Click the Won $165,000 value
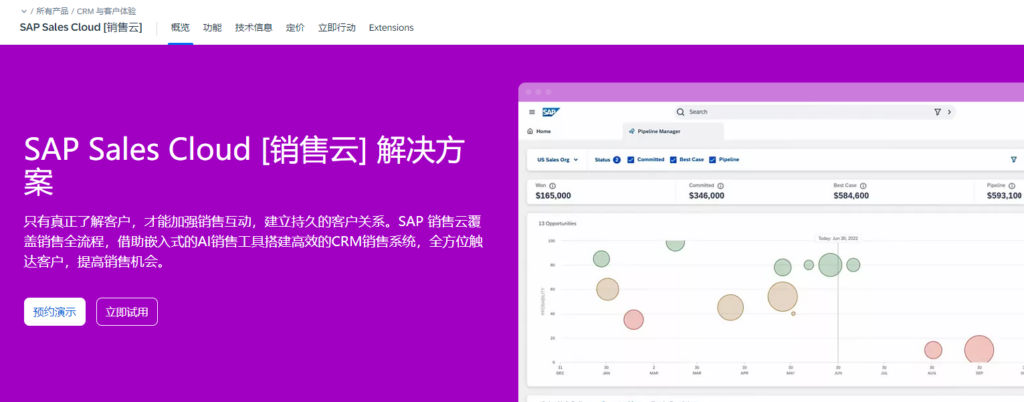This screenshot has width=1024, height=402. point(553,195)
